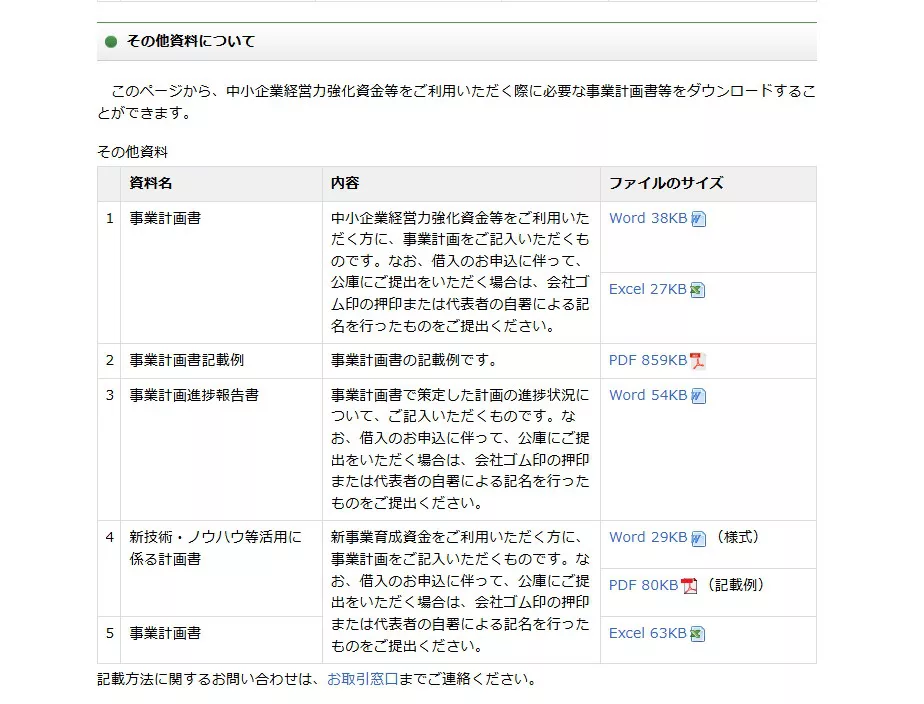Click the Word icon beside Word 38KB
This screenshot has height=704, width=924.
tap(697, 217)
